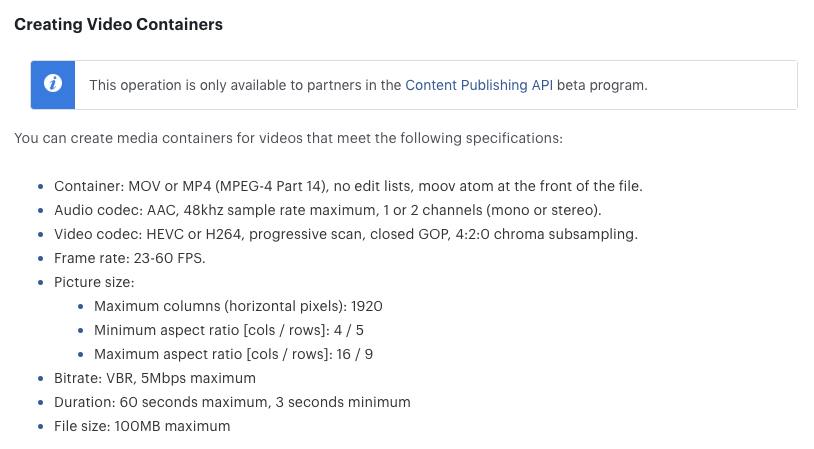Click the Video codec HEVC or H264 line
The image size is (814, 449).
pos(346,235)
